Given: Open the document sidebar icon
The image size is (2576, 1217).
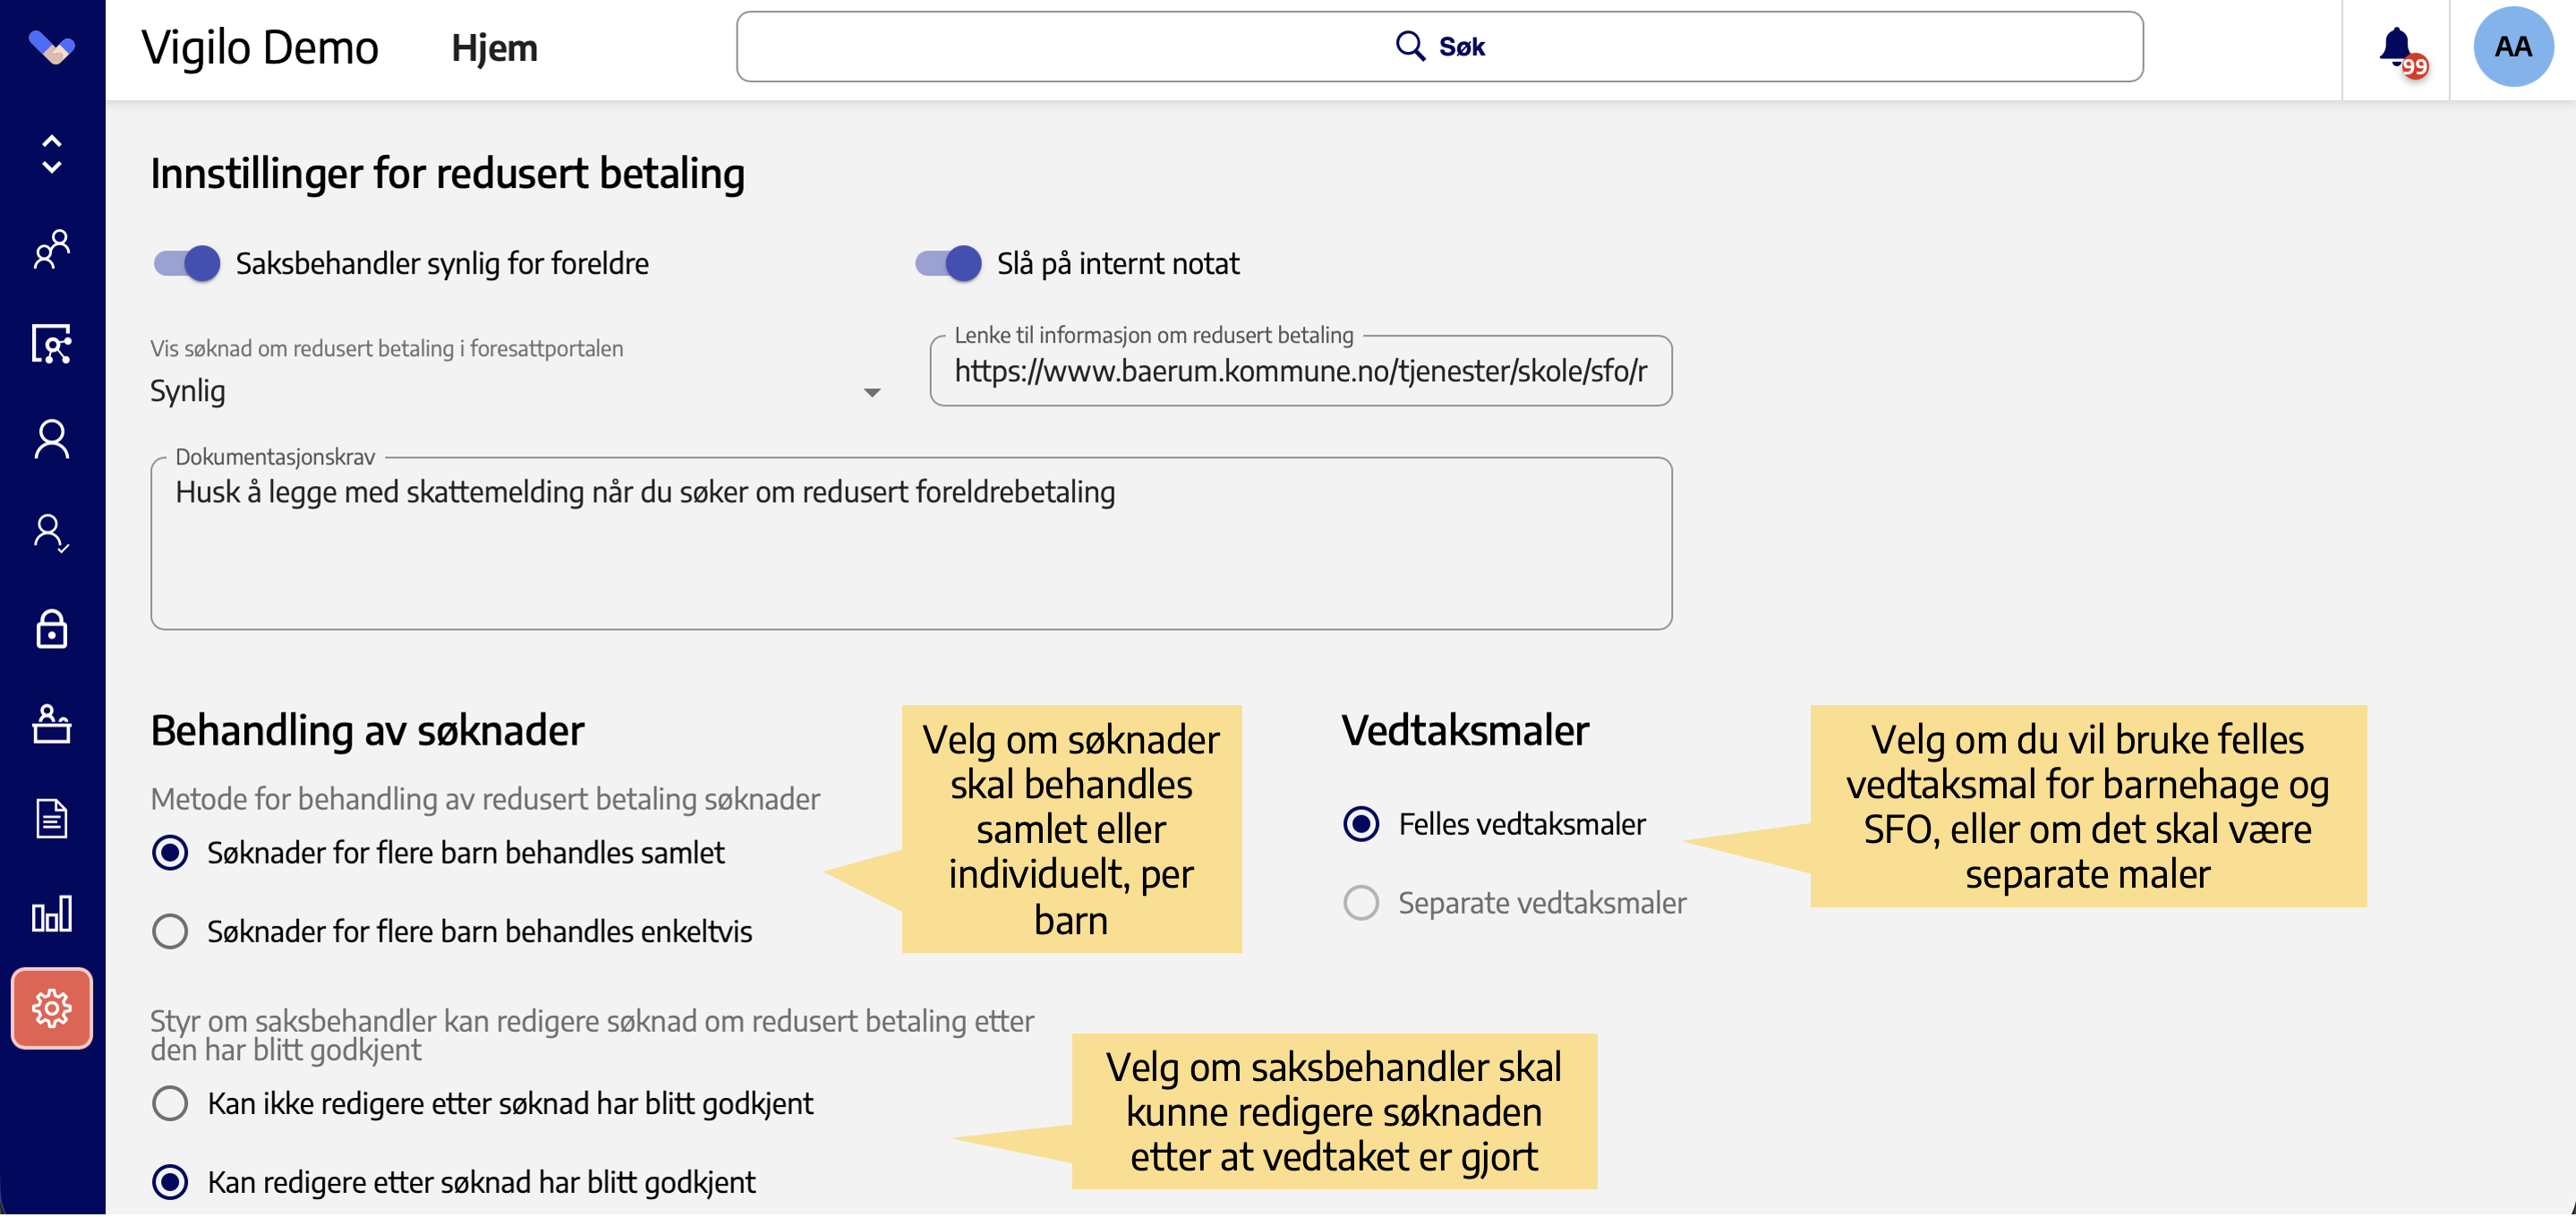Looking at the screenshot, I should (x=52, y=819).
